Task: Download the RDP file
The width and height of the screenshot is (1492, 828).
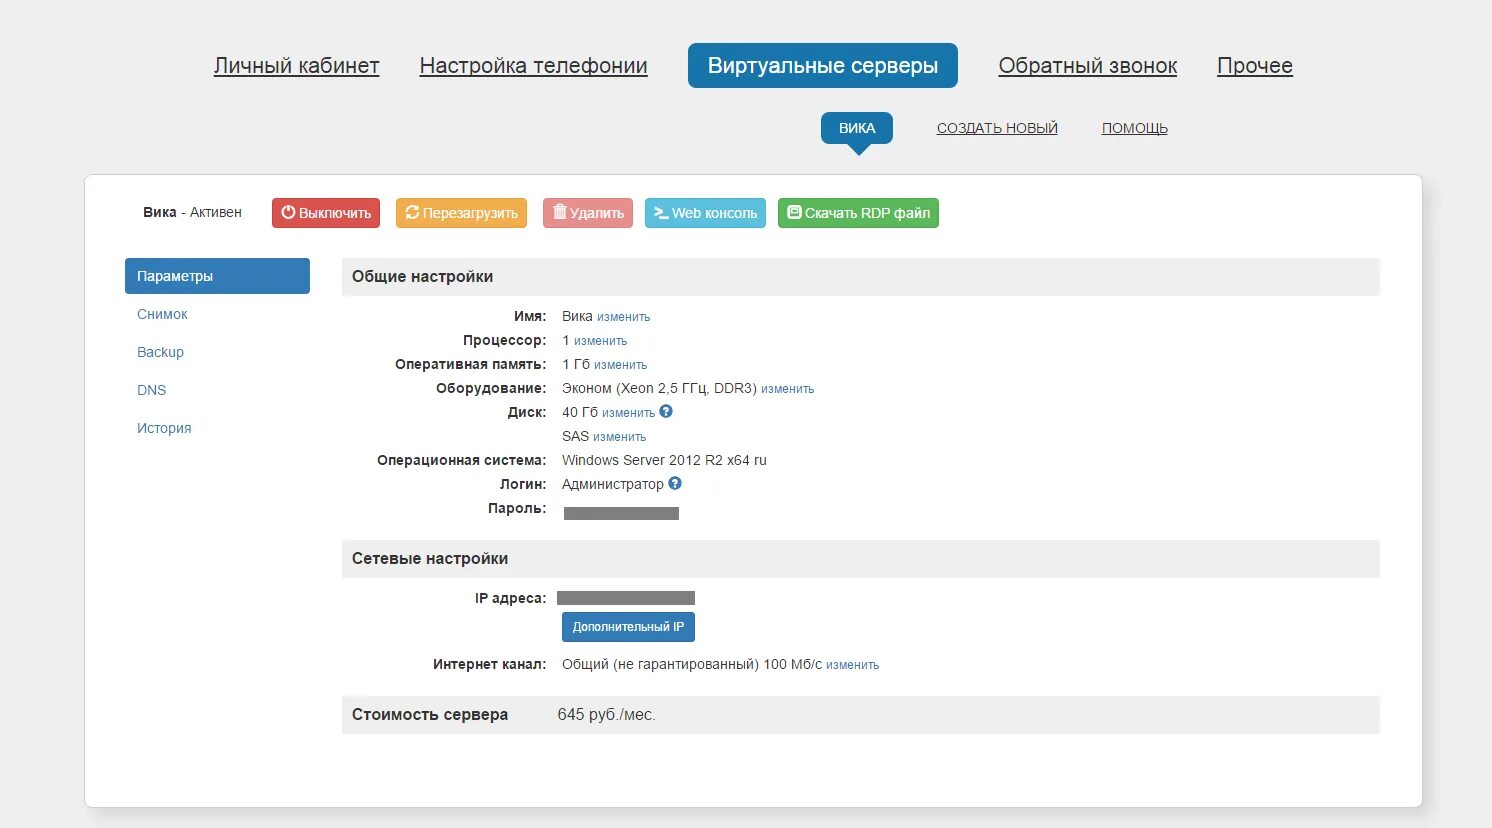Action: pyautogui.click(x=858, y=213)
